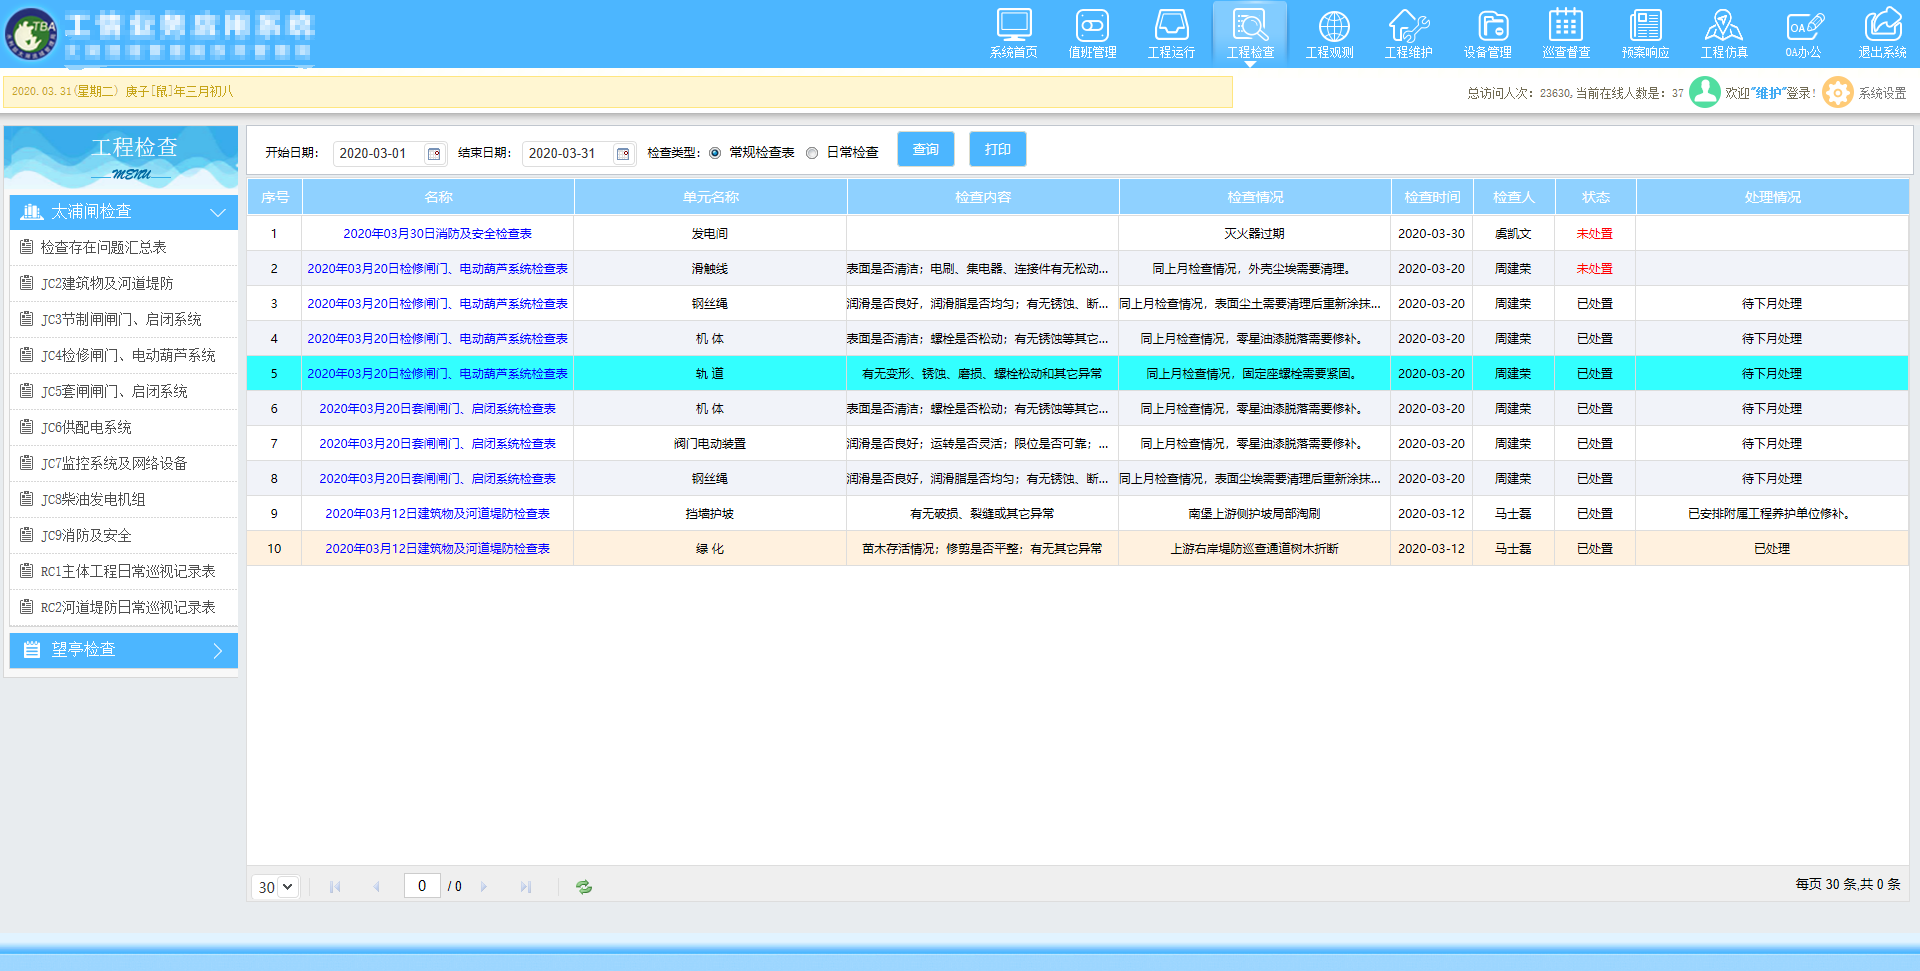Click the page number input box
This screenshot has width=1920, height=971.
422,886
